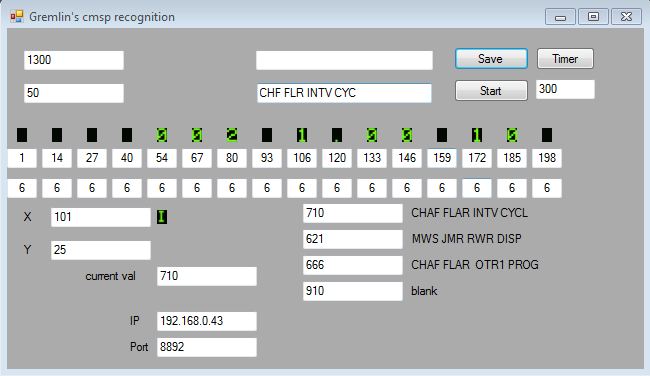
Task: Click the CHF FLR INTV CYC text field
Action: click(x=344, y=93)
